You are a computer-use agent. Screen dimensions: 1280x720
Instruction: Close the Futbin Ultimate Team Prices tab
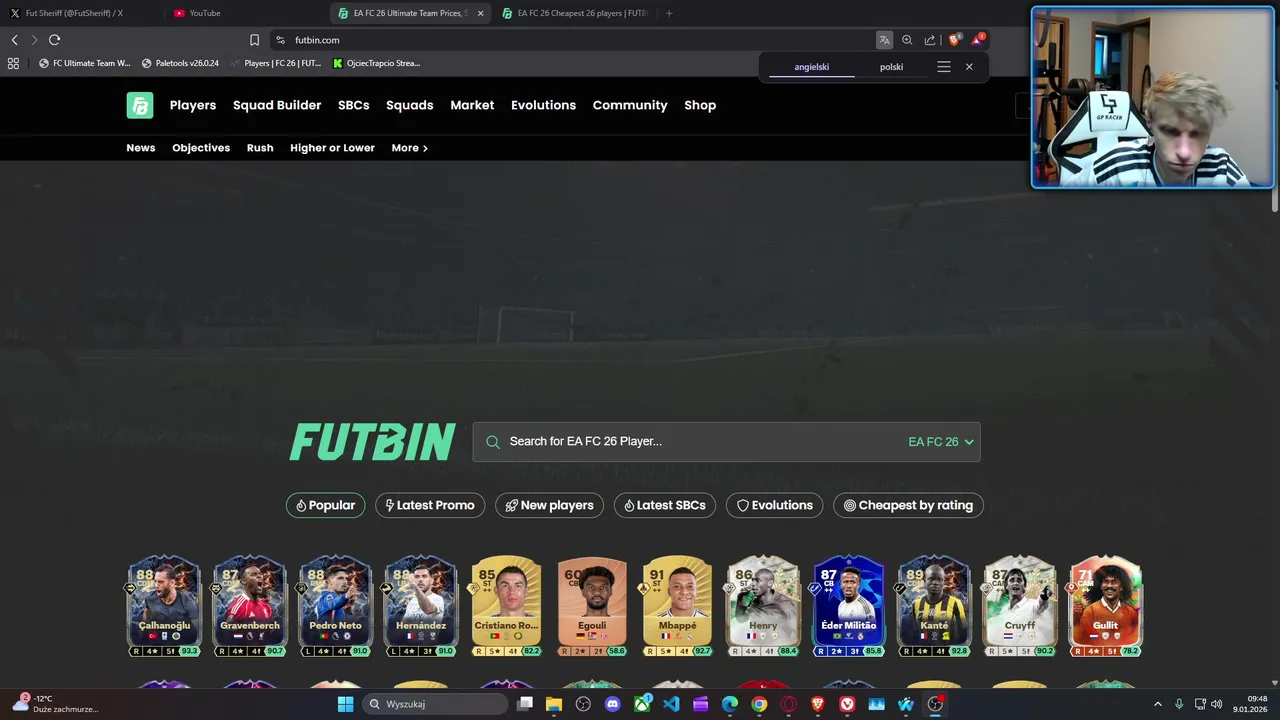[480, 13]
